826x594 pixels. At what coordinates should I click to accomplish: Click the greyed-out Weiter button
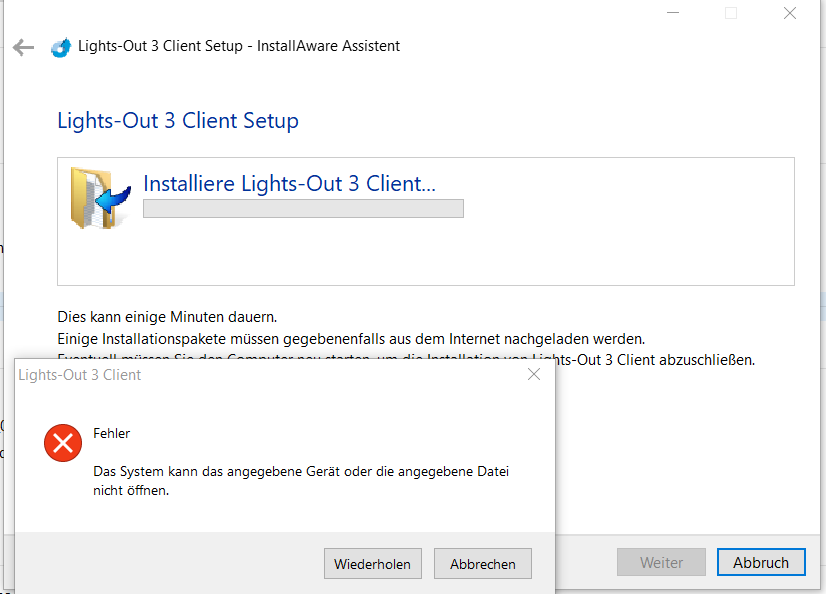pyautogui.click(x=661, y=563)
